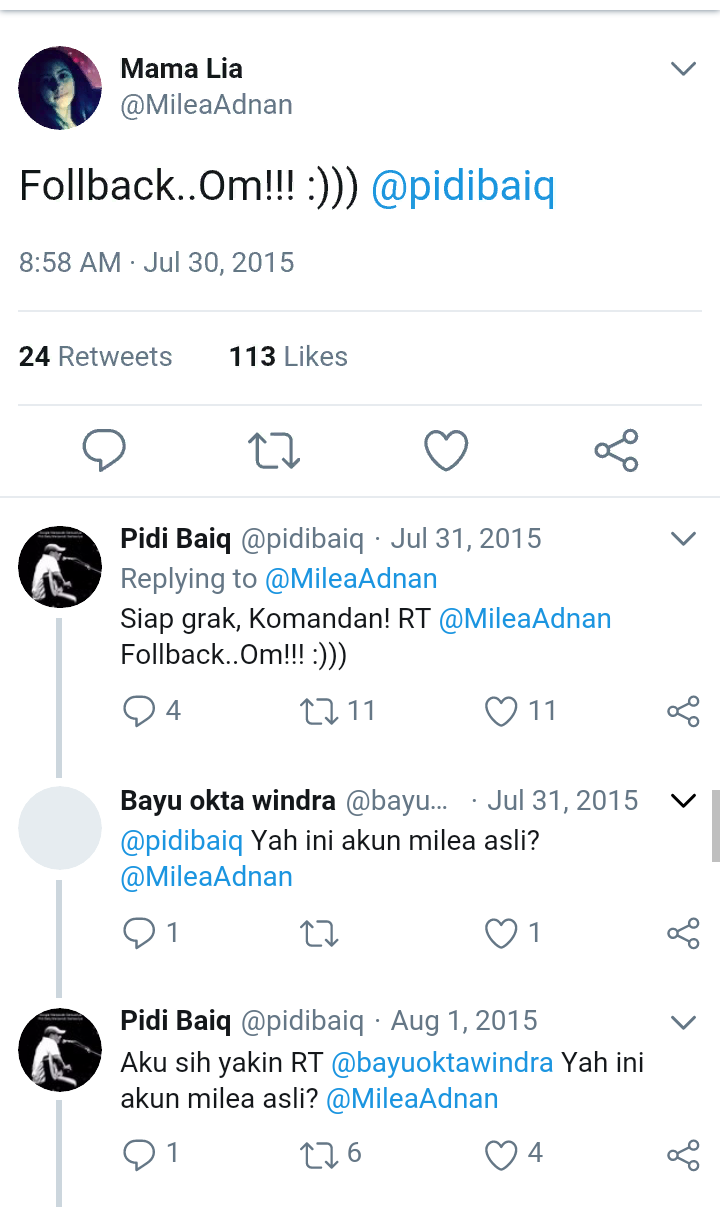This screenshot has height=1207, width=720.
Task: Like Mama Lia's tweet
Action: pos(445,450)
